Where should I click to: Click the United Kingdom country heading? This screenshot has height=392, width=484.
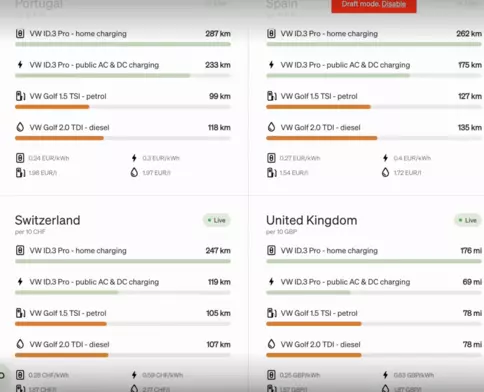[x=311, y=220]
